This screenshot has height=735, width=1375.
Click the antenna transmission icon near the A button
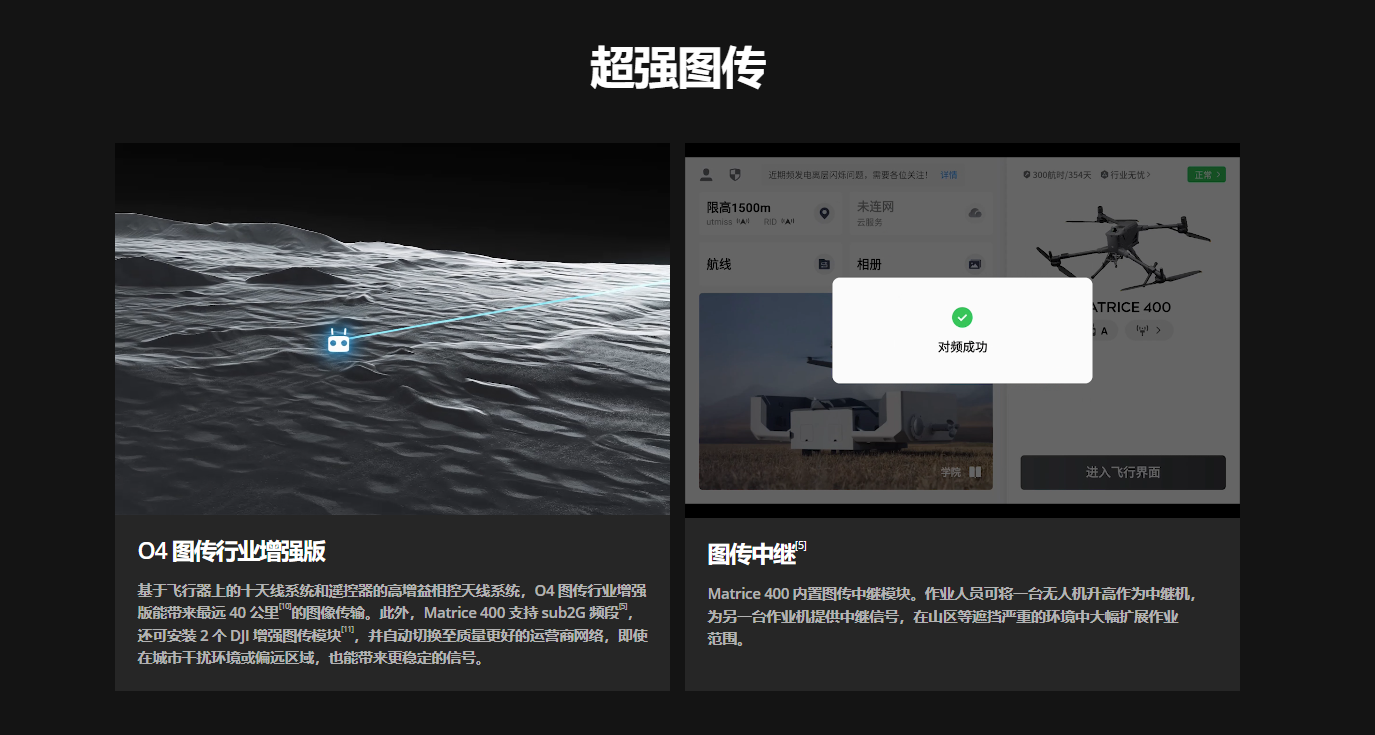click(1141, 330)
